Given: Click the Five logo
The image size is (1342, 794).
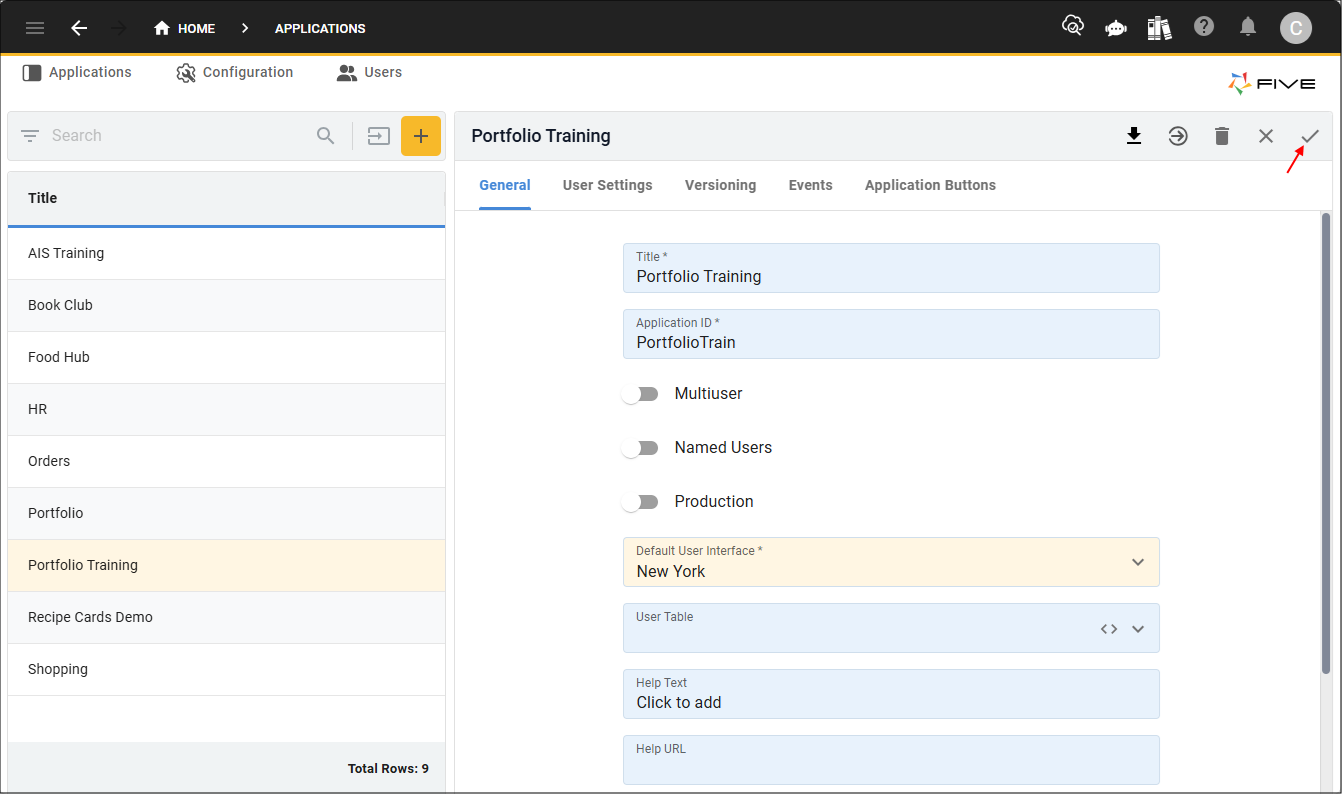Looking at the screenshot, I should [x=1272, y=84].
